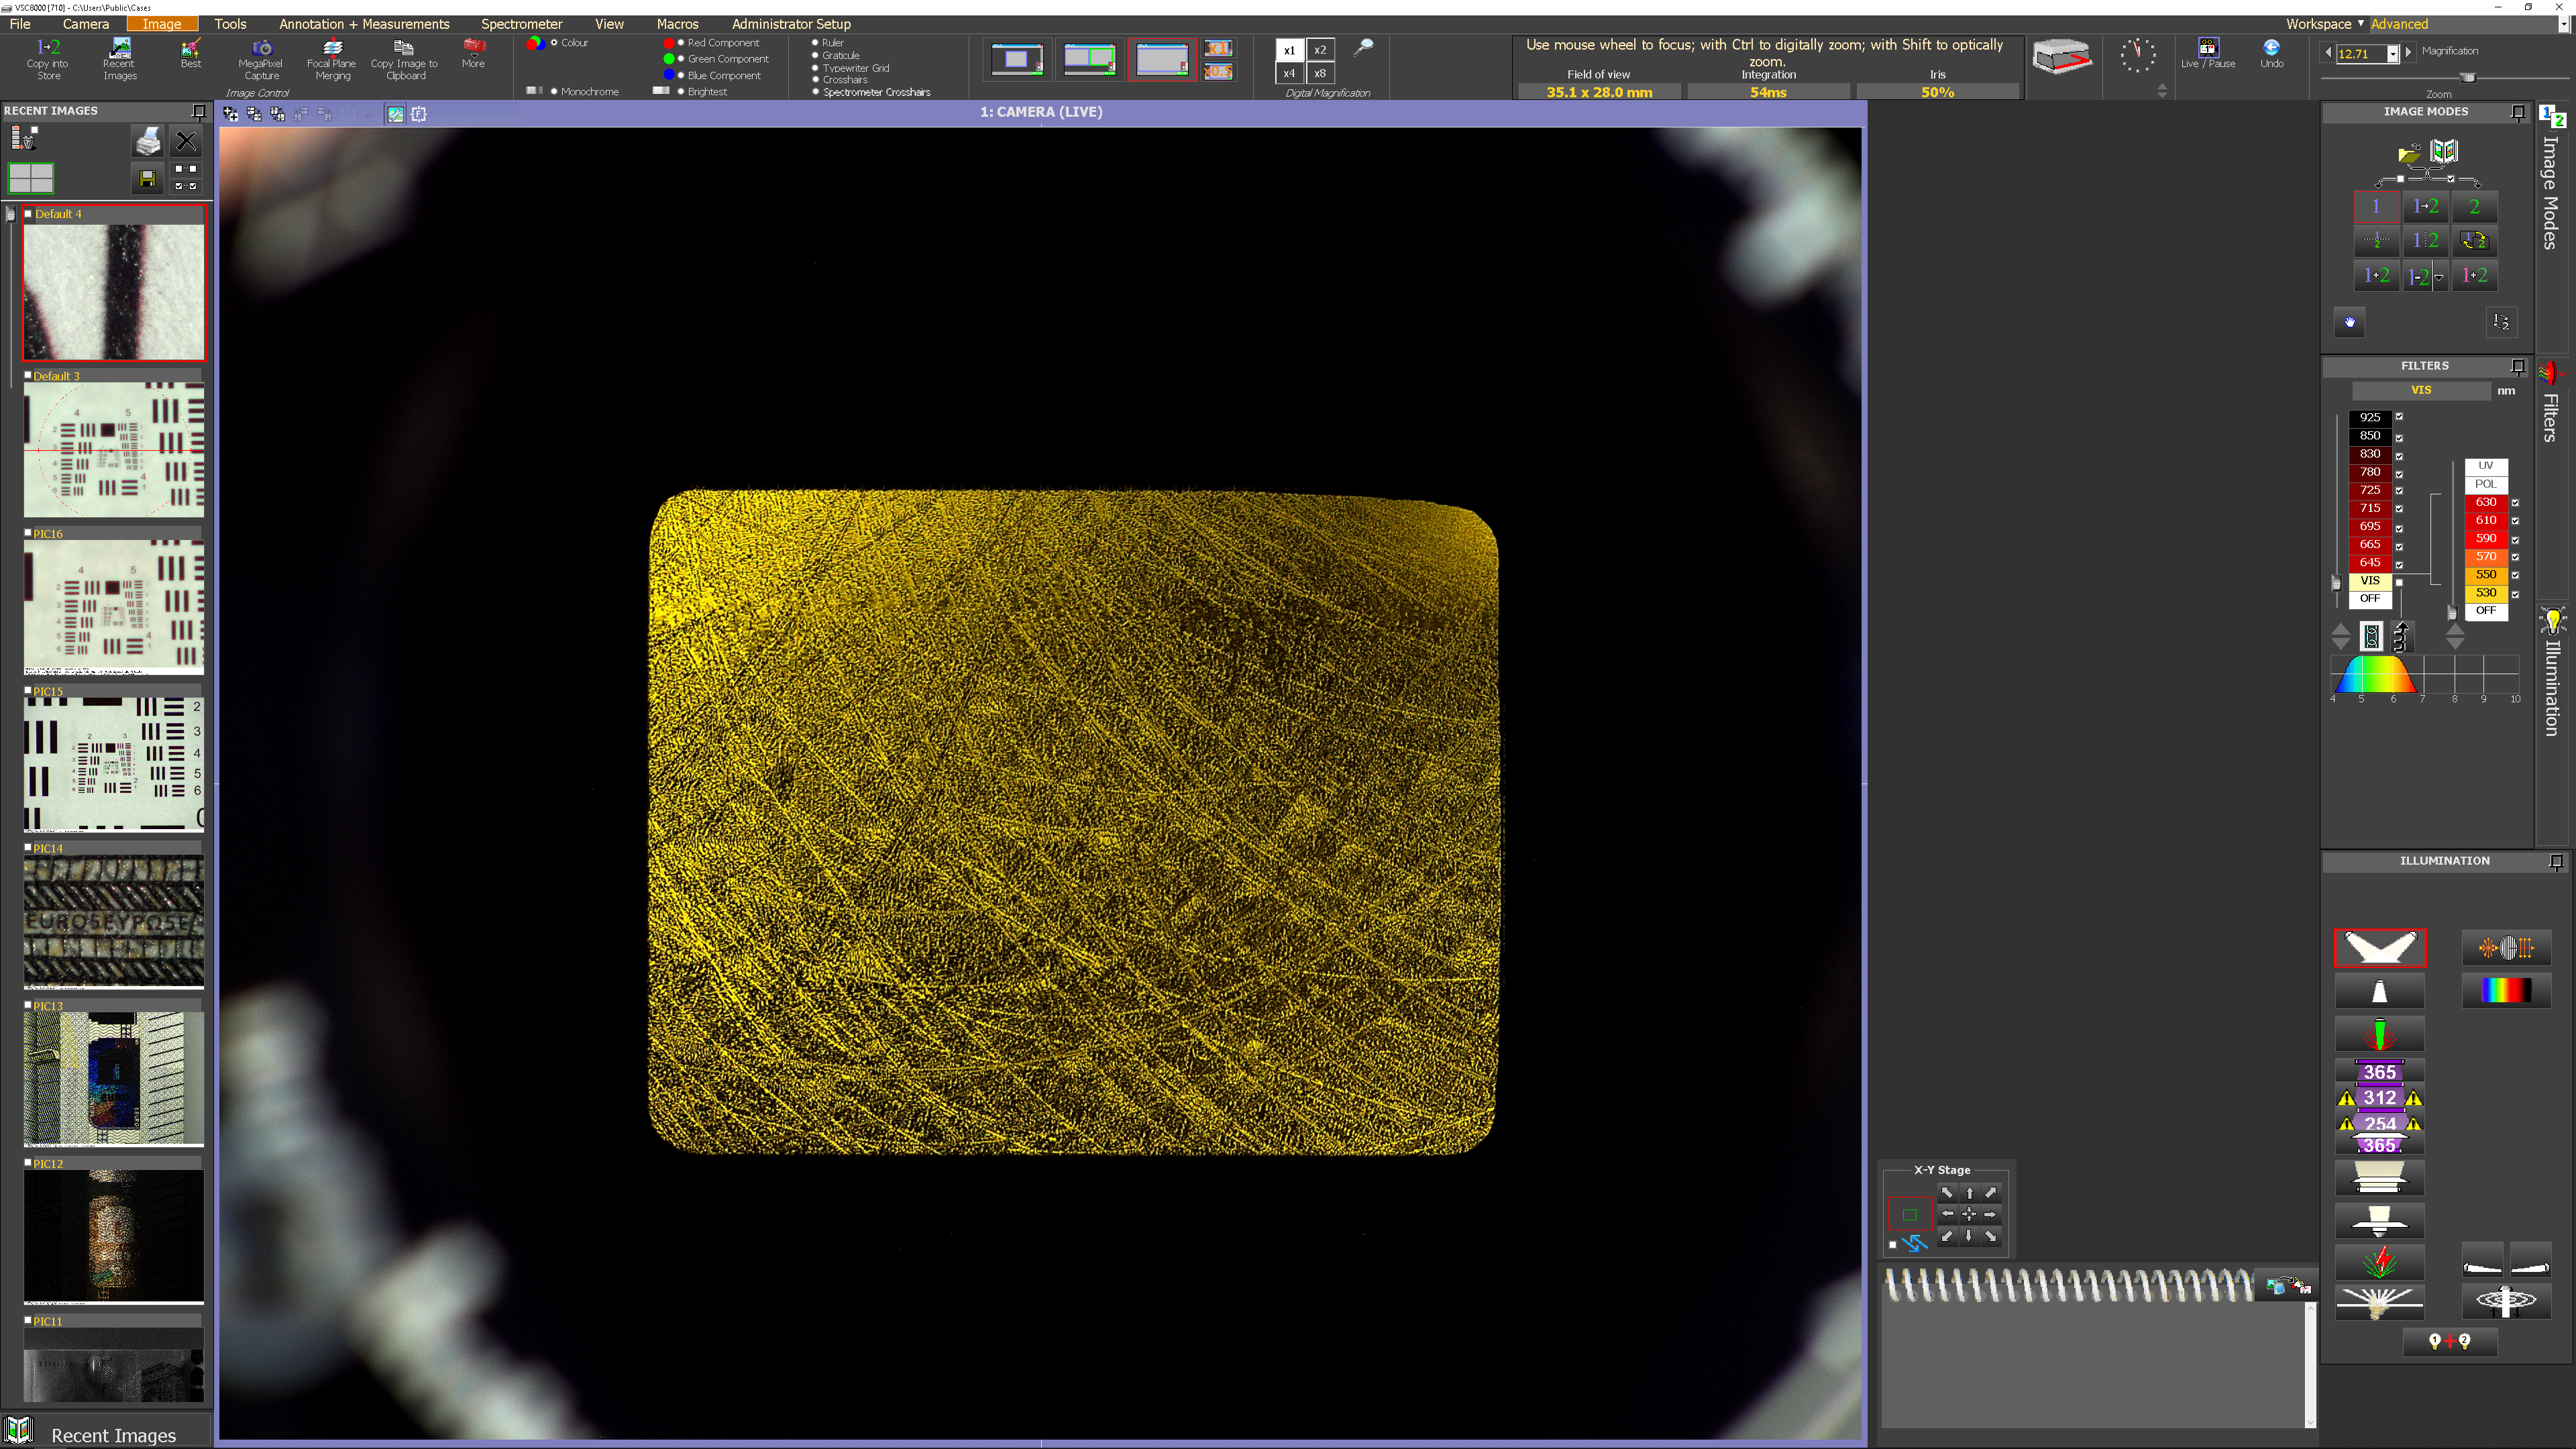2576x1449 pixels.
Task: Select split-screen 1|2 image mode
Action: (2425, 241)
